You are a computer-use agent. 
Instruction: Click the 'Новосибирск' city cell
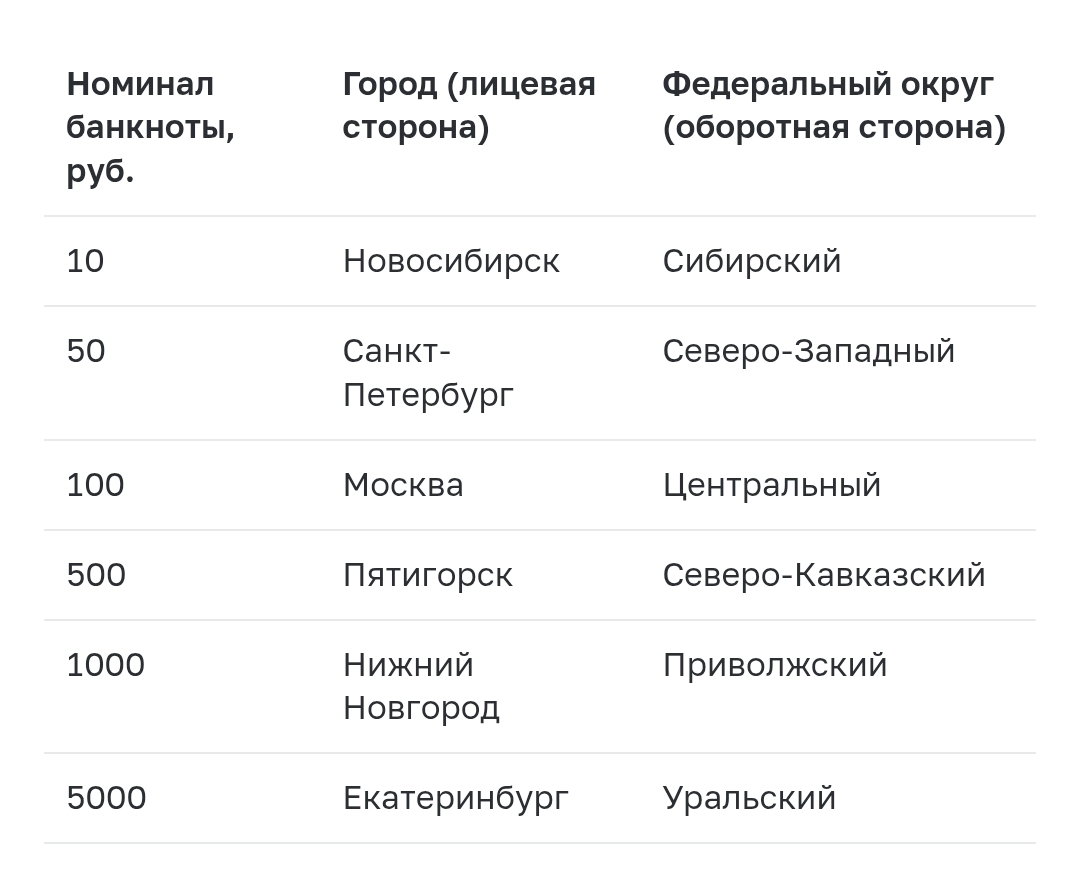click(x=451, y=261)
